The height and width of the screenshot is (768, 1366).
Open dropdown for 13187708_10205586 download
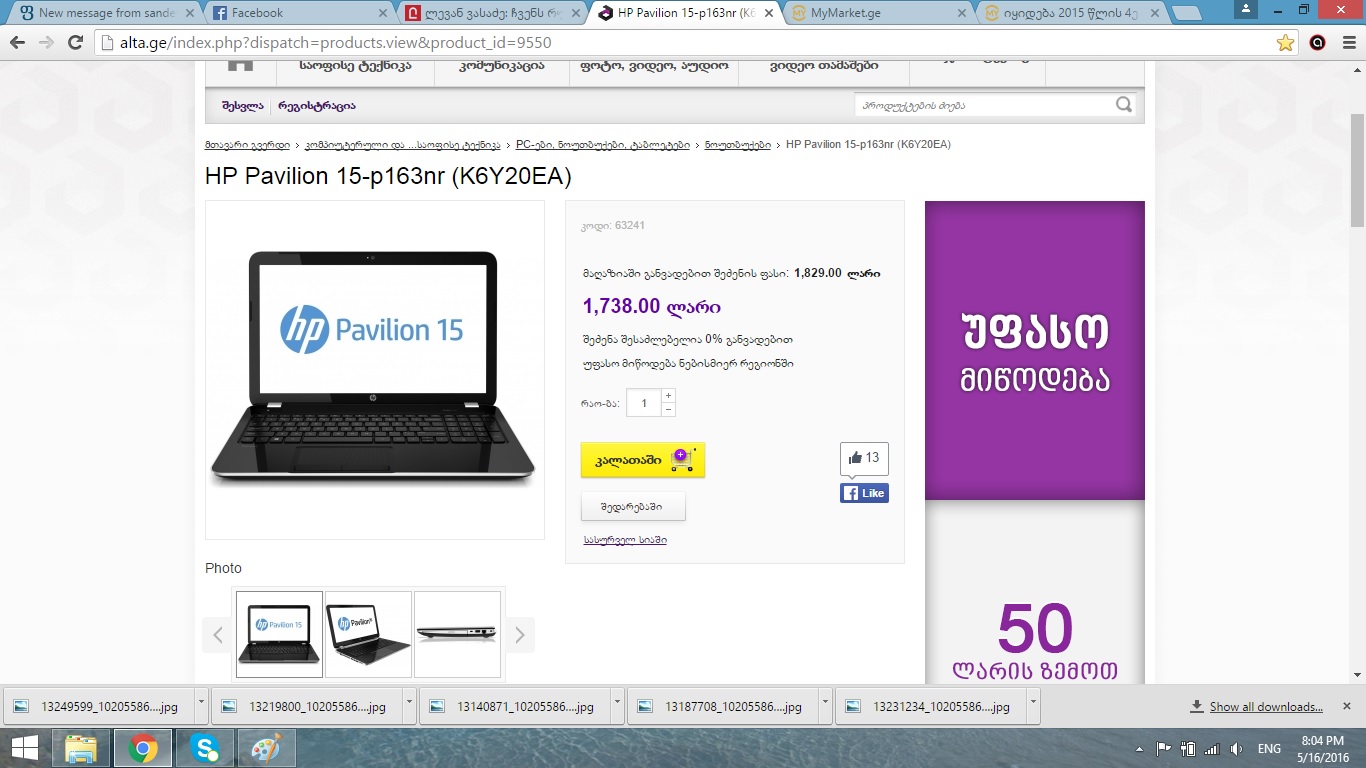(825, 704)
